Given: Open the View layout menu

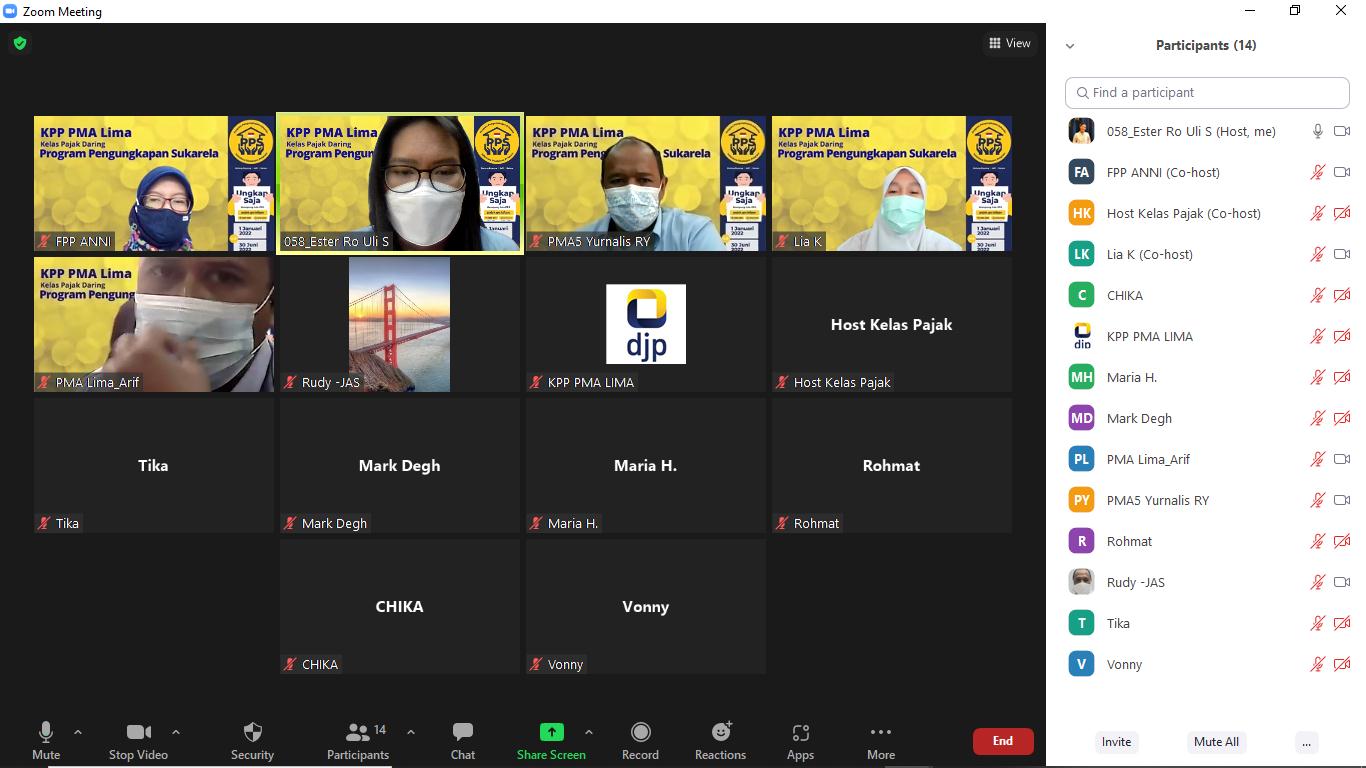Looking at the screenshot, I should tap(1010, 43).
